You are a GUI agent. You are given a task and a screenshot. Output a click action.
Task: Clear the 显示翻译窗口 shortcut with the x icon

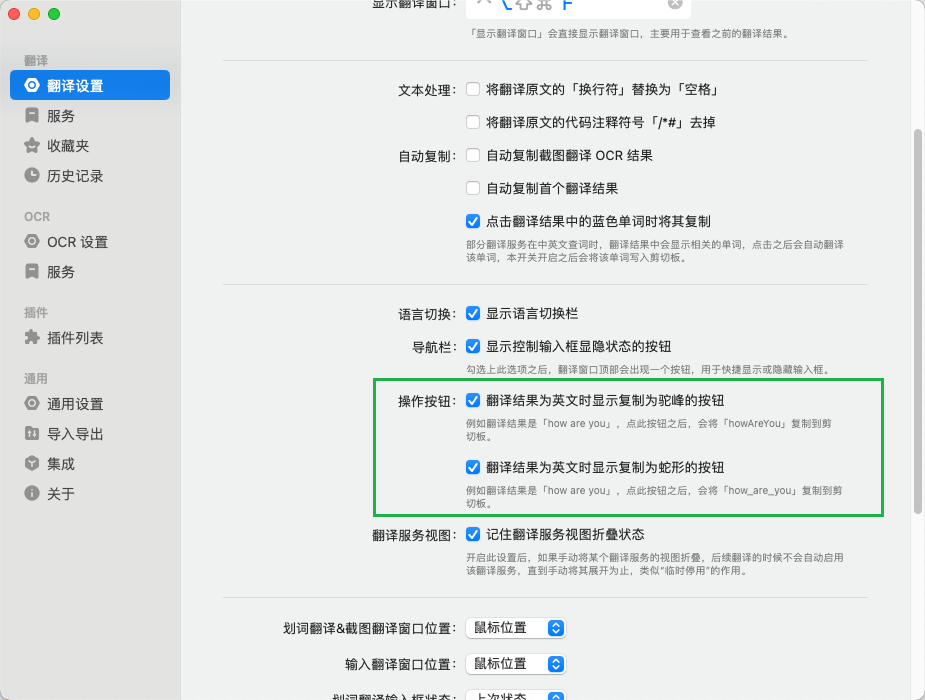click(x=675, y=4)
